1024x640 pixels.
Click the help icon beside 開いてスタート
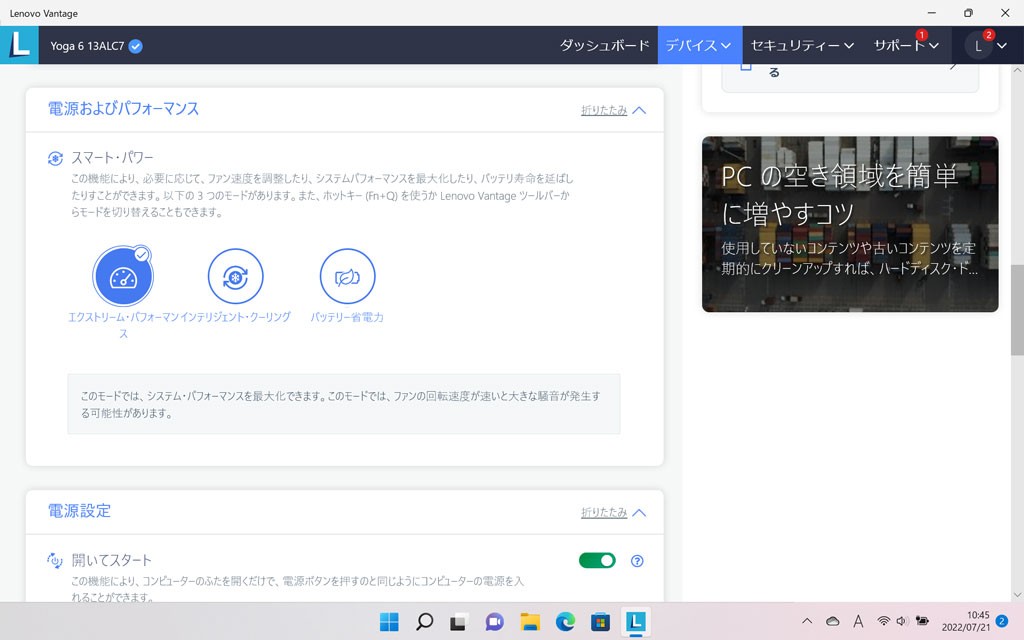click(637, 561)
